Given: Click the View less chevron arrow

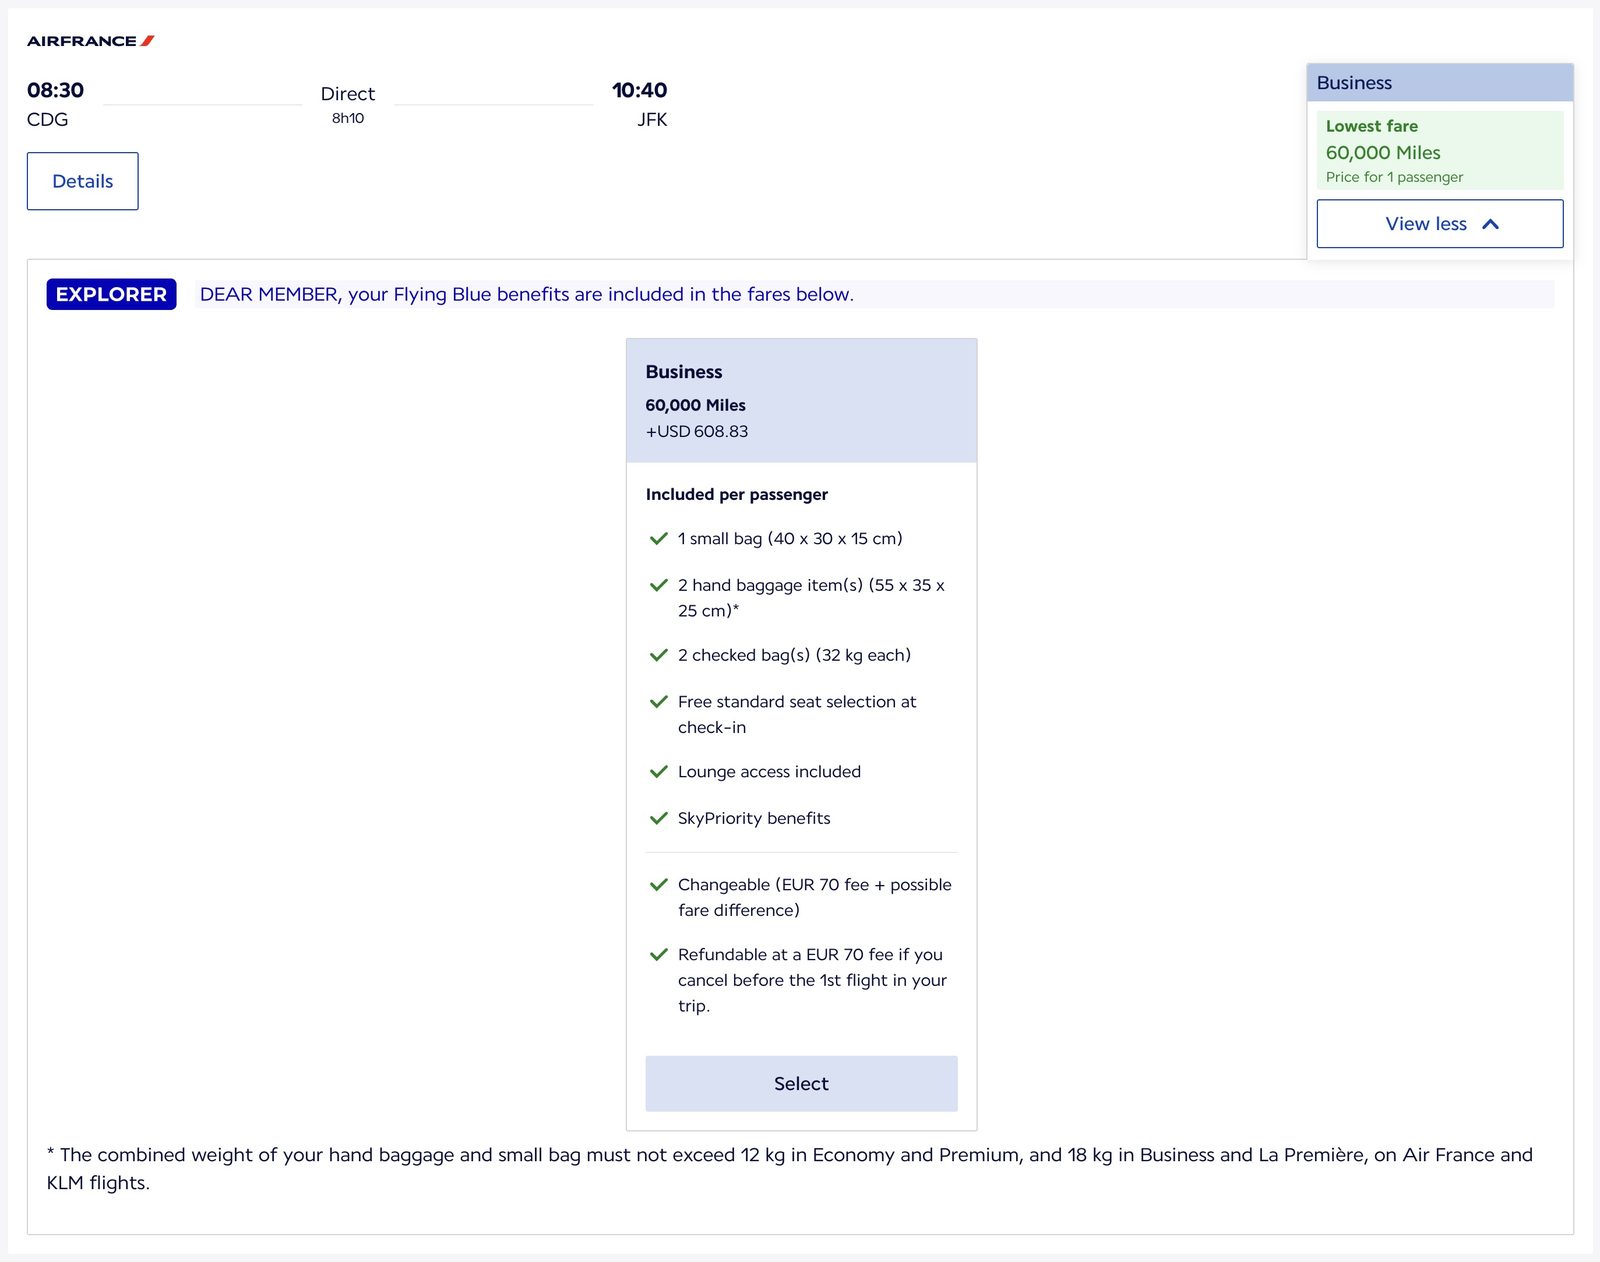Looking at the screenshot, I should point(1490,224).
